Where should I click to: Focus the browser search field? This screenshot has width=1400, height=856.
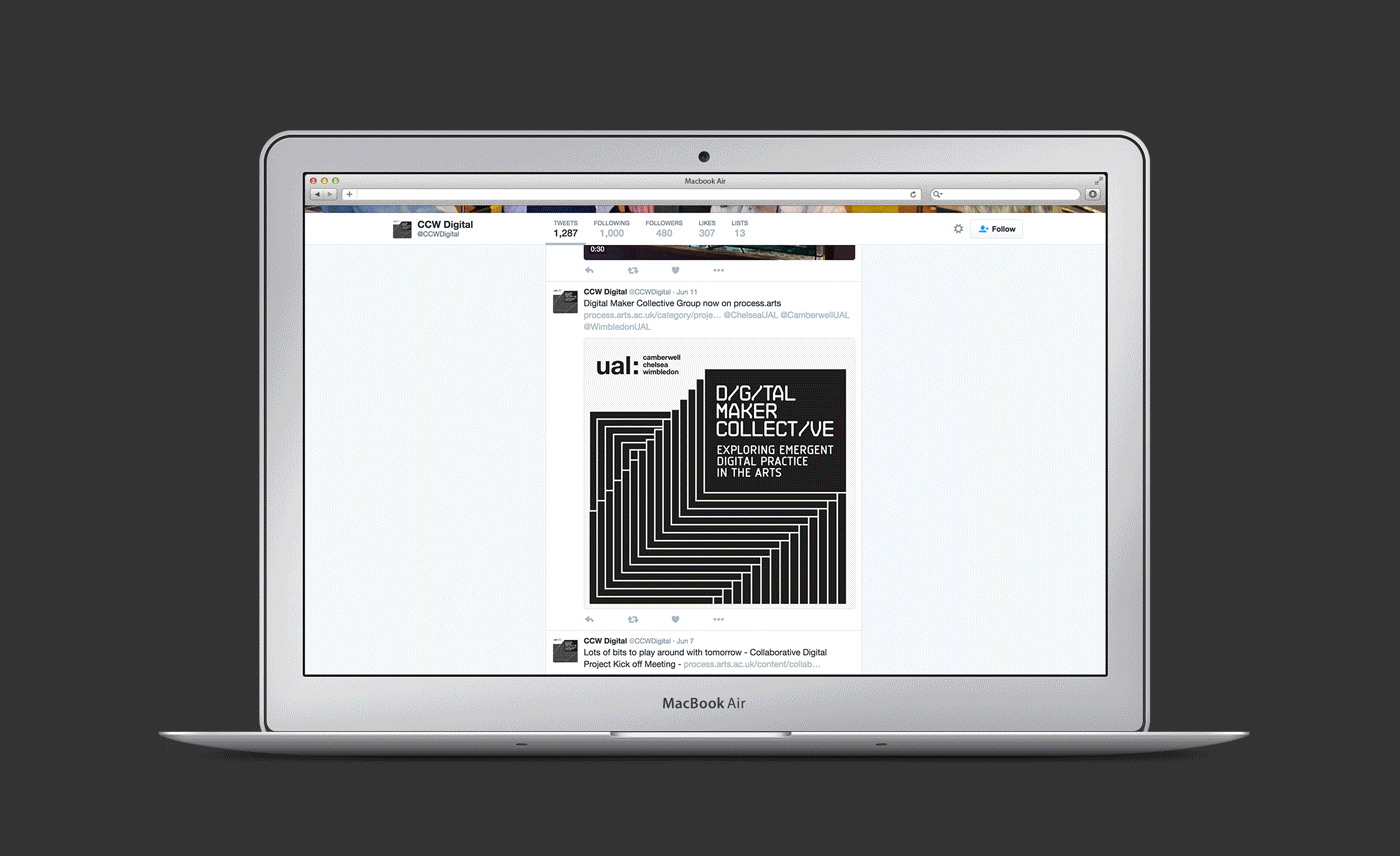(x=1005, y=194)
